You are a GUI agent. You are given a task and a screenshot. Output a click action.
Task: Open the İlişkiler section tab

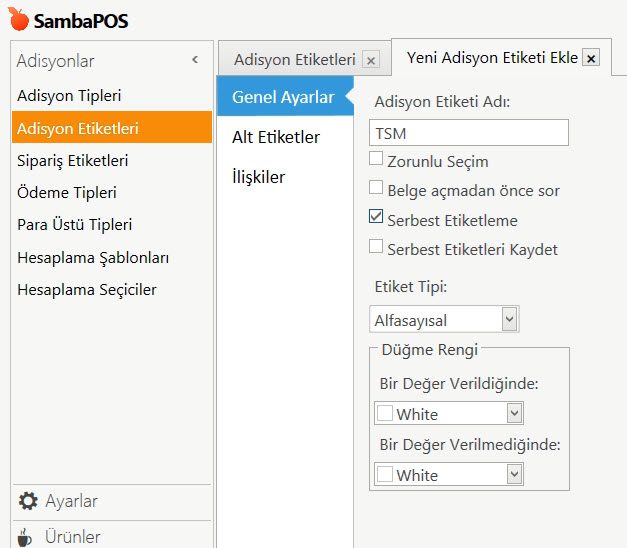point(258,177)
